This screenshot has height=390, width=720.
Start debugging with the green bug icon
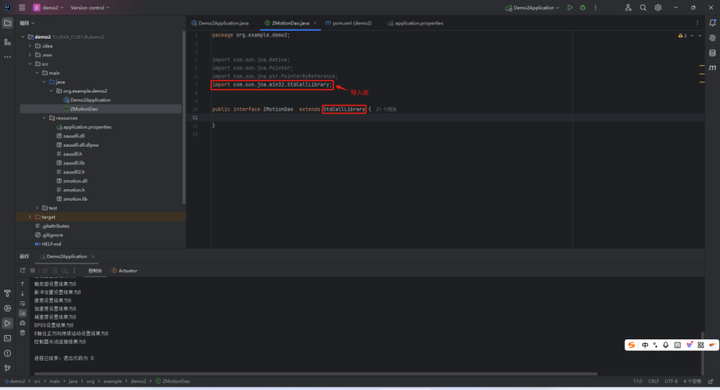(x=583, y=7)
